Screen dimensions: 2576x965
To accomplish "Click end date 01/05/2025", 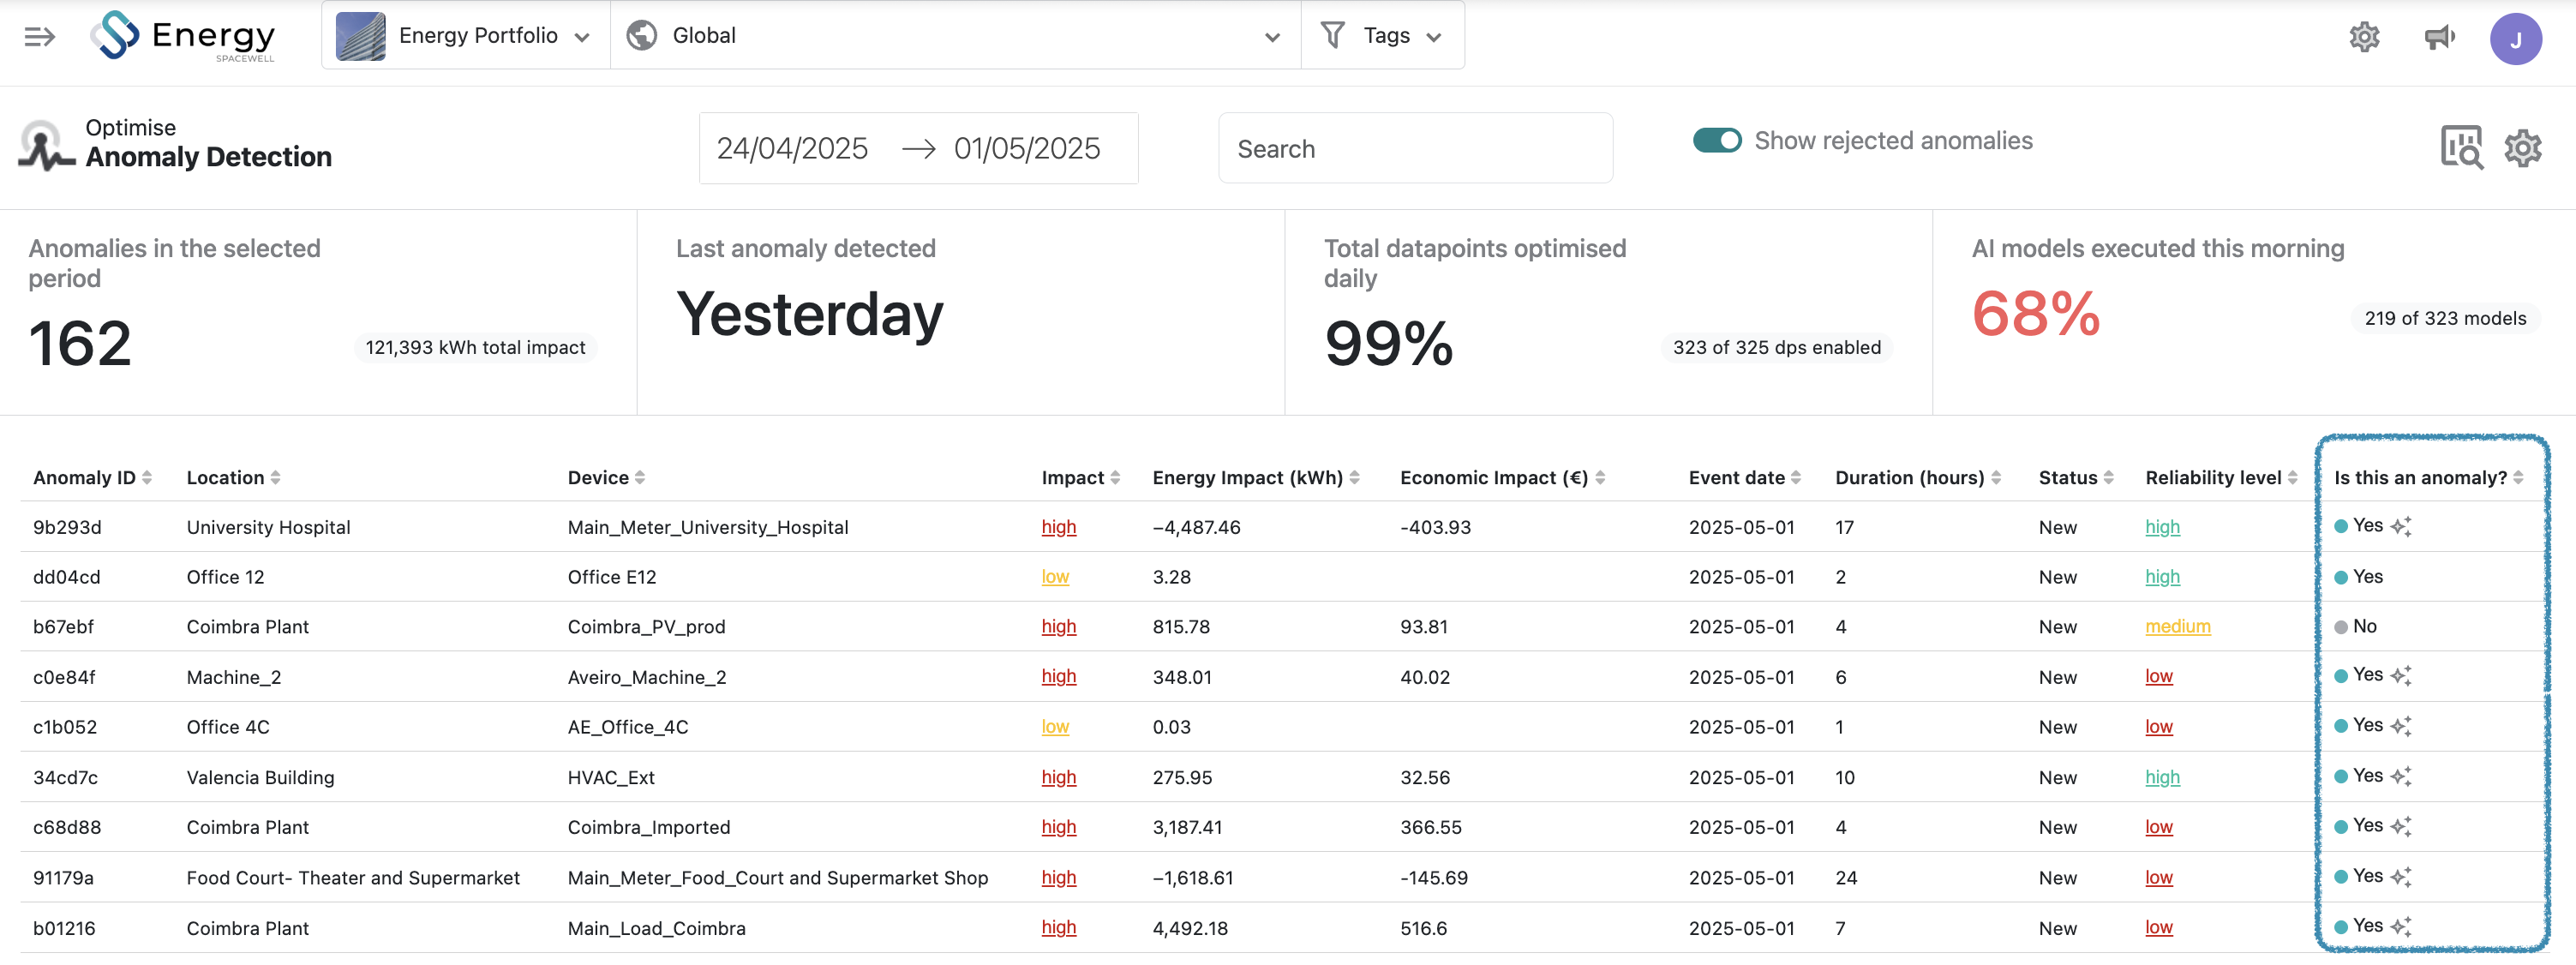I will coord(1026,149).
